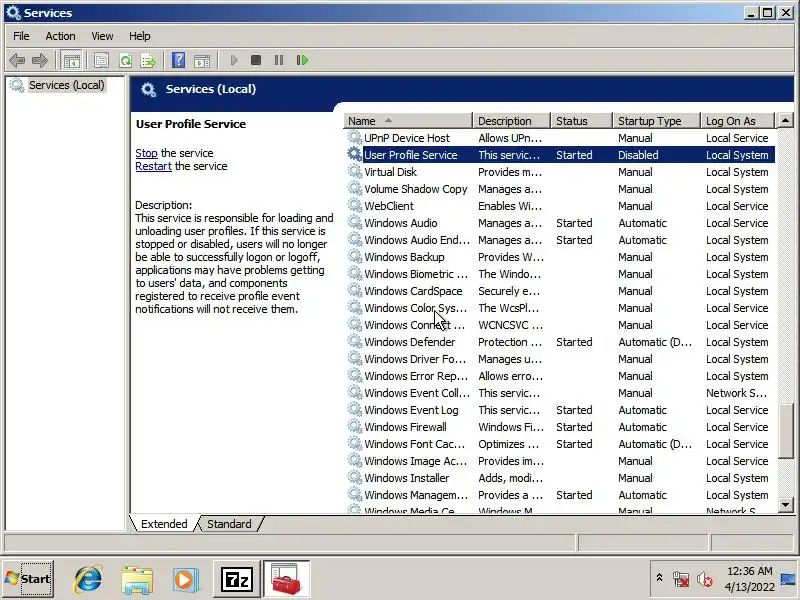Switch to the Extended tab
Image resolution: width=800 pixels, height=600 pixels.
point(164,524)
